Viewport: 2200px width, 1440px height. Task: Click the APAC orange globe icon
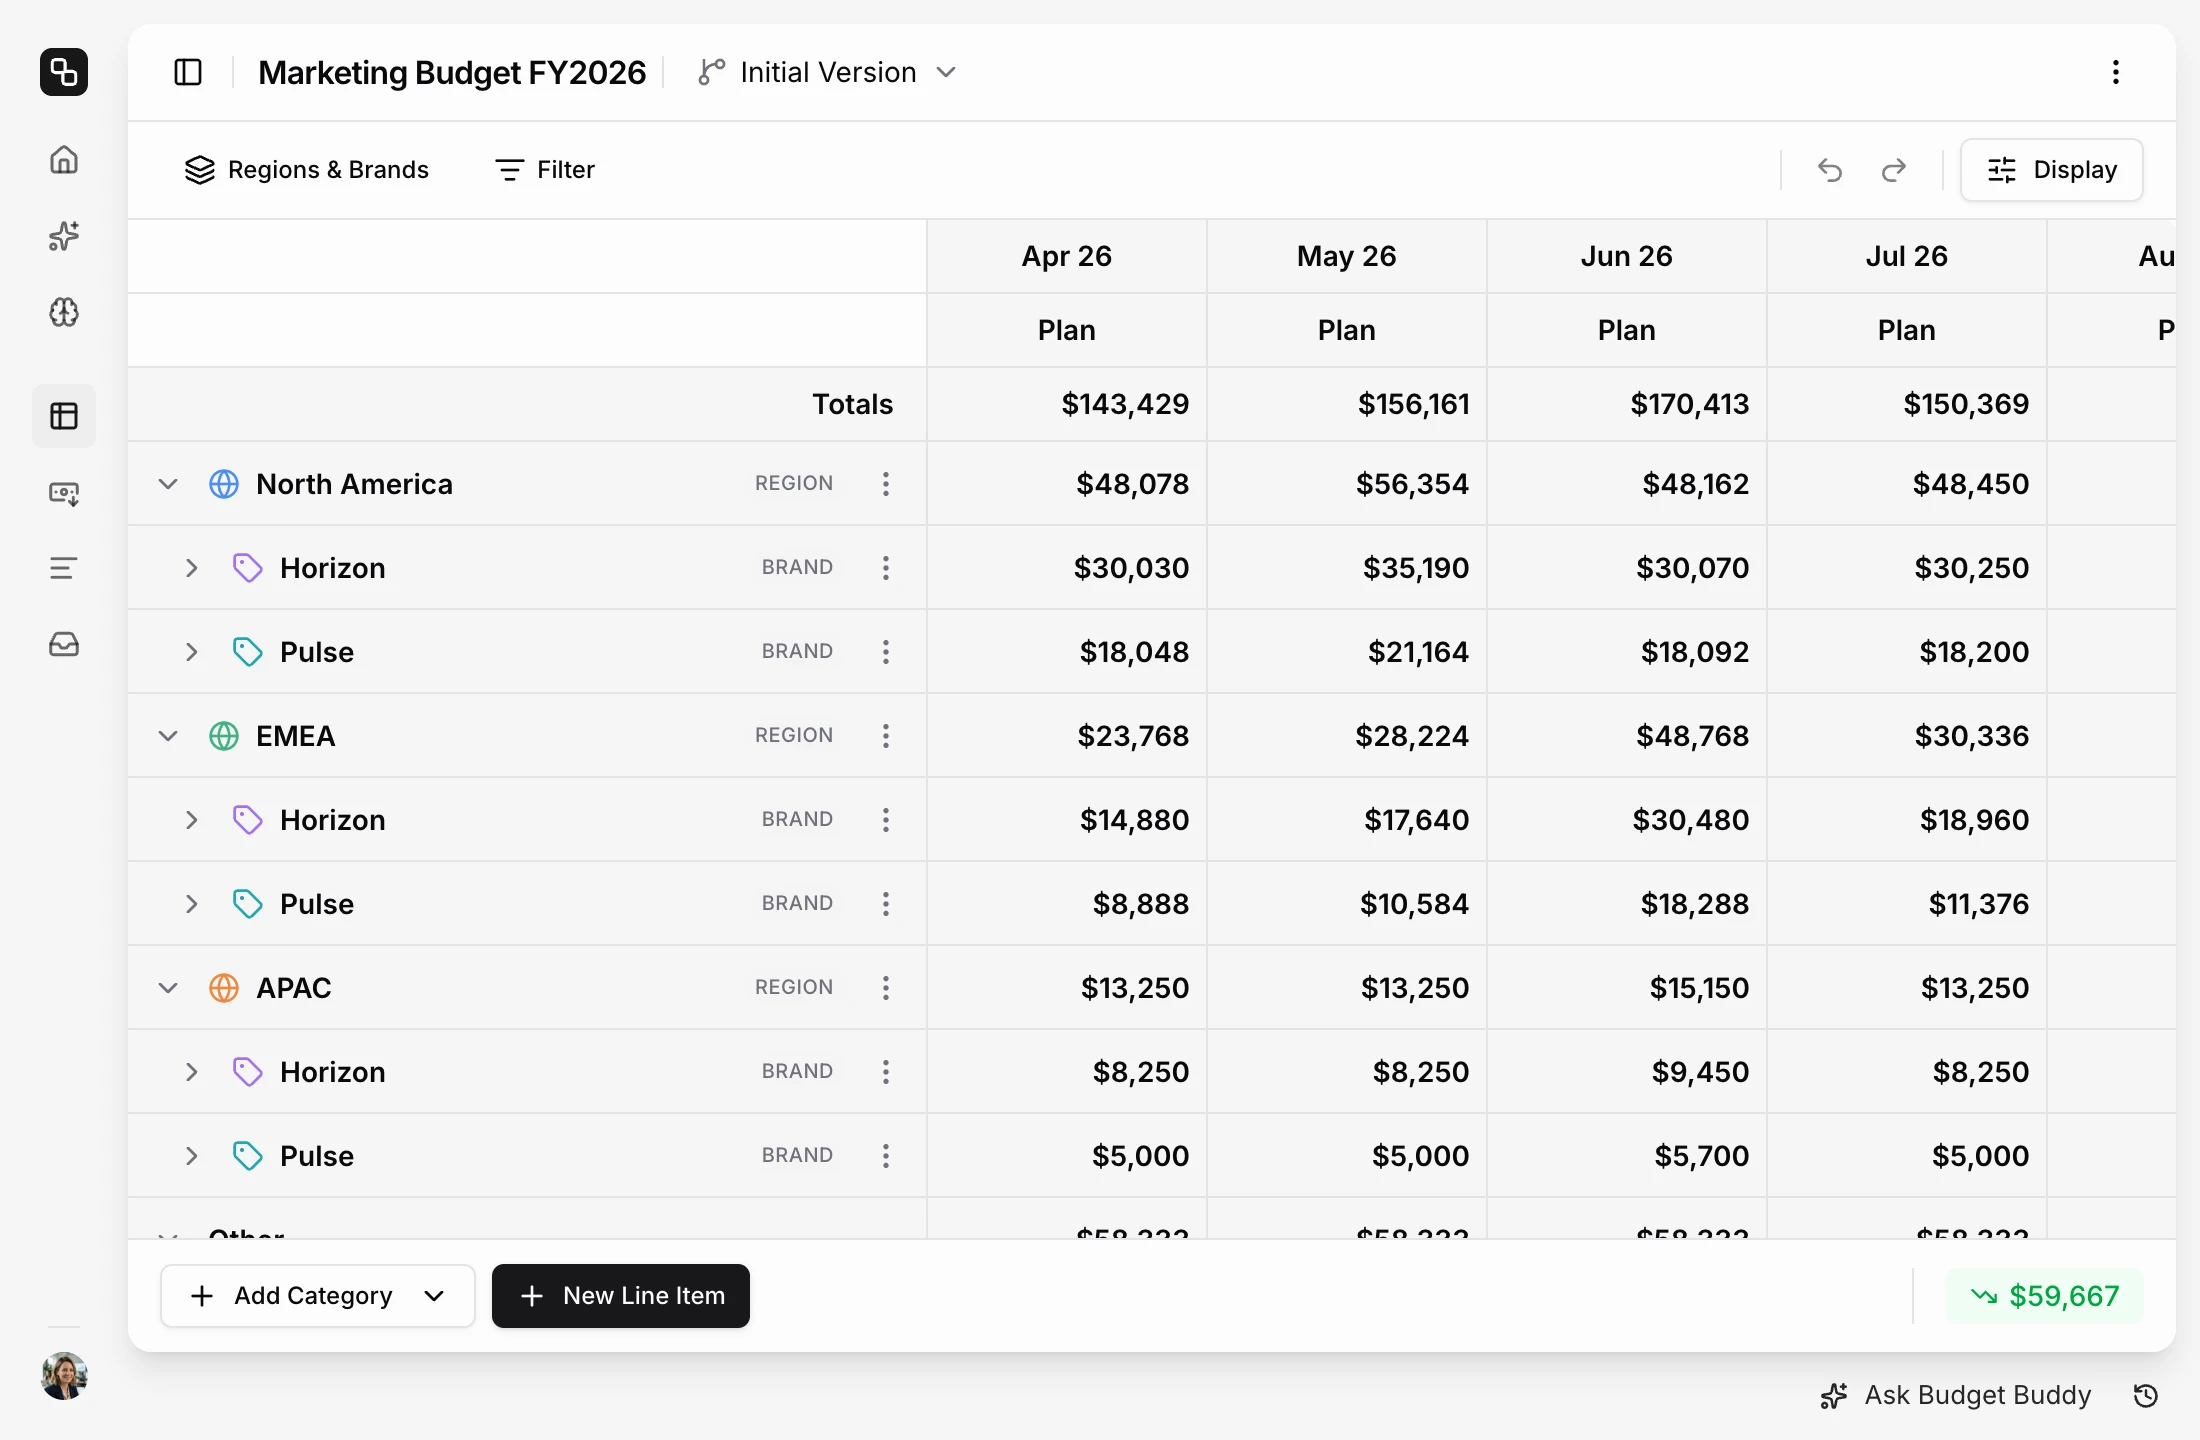pyautogui.click(x=224, y=988)
